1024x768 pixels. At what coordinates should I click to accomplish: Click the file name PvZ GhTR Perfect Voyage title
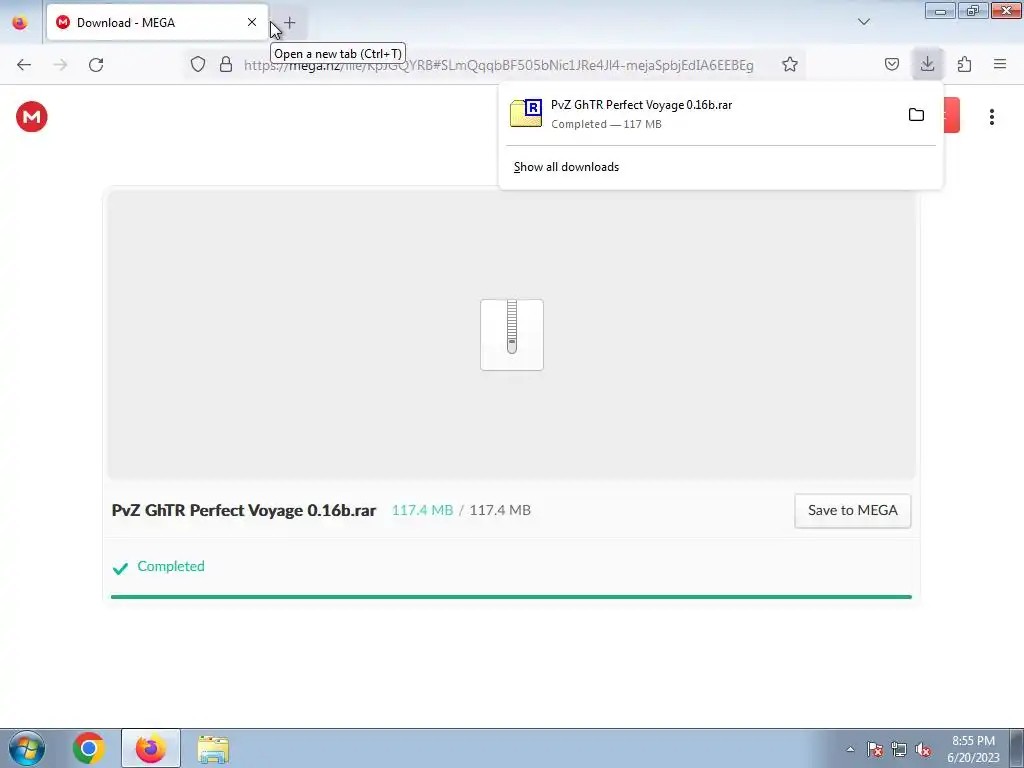coord(244,511)
